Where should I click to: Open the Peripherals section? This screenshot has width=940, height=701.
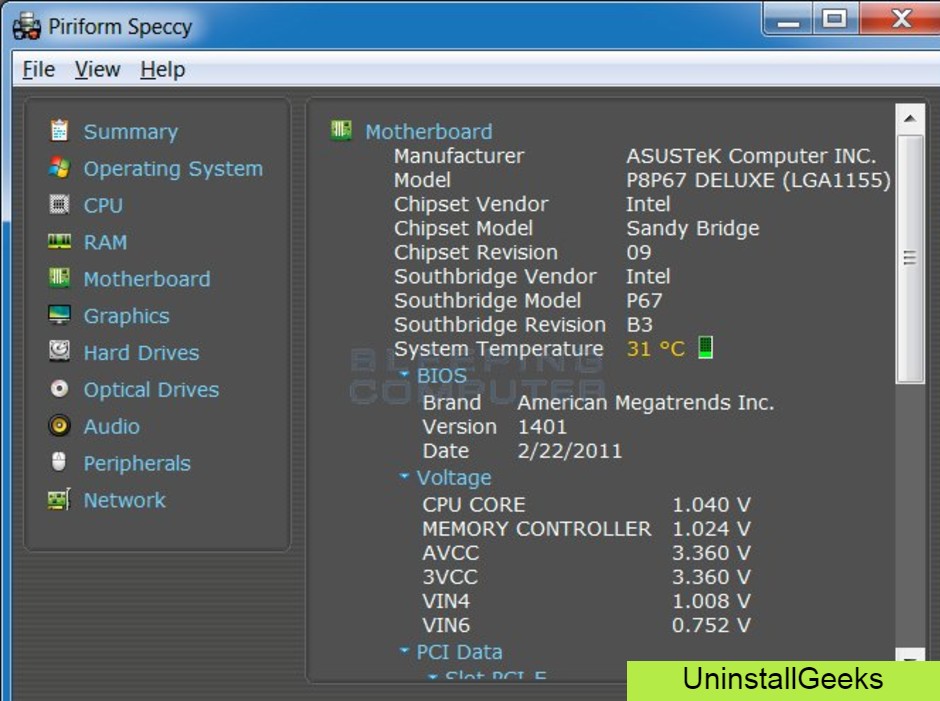[137, 464]
